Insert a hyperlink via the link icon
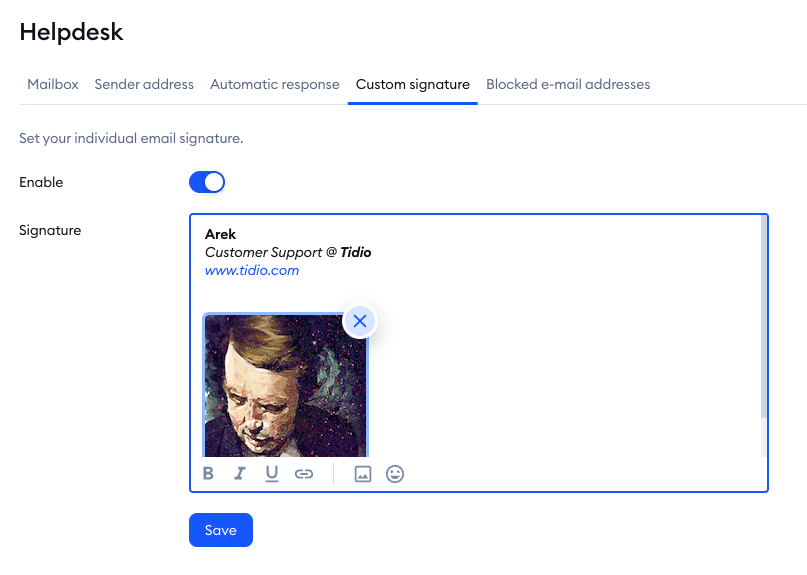Viewport: 807px width, 575px height. pyautogui.click(x=304, y=474)
